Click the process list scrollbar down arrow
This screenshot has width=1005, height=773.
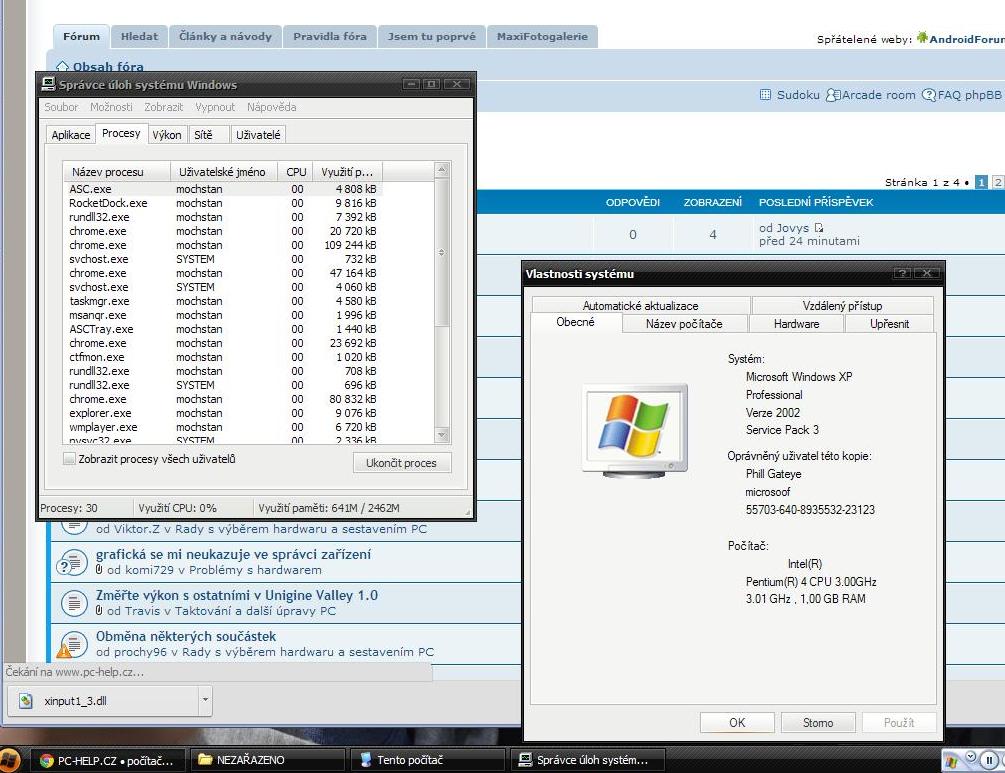[443, 435]
